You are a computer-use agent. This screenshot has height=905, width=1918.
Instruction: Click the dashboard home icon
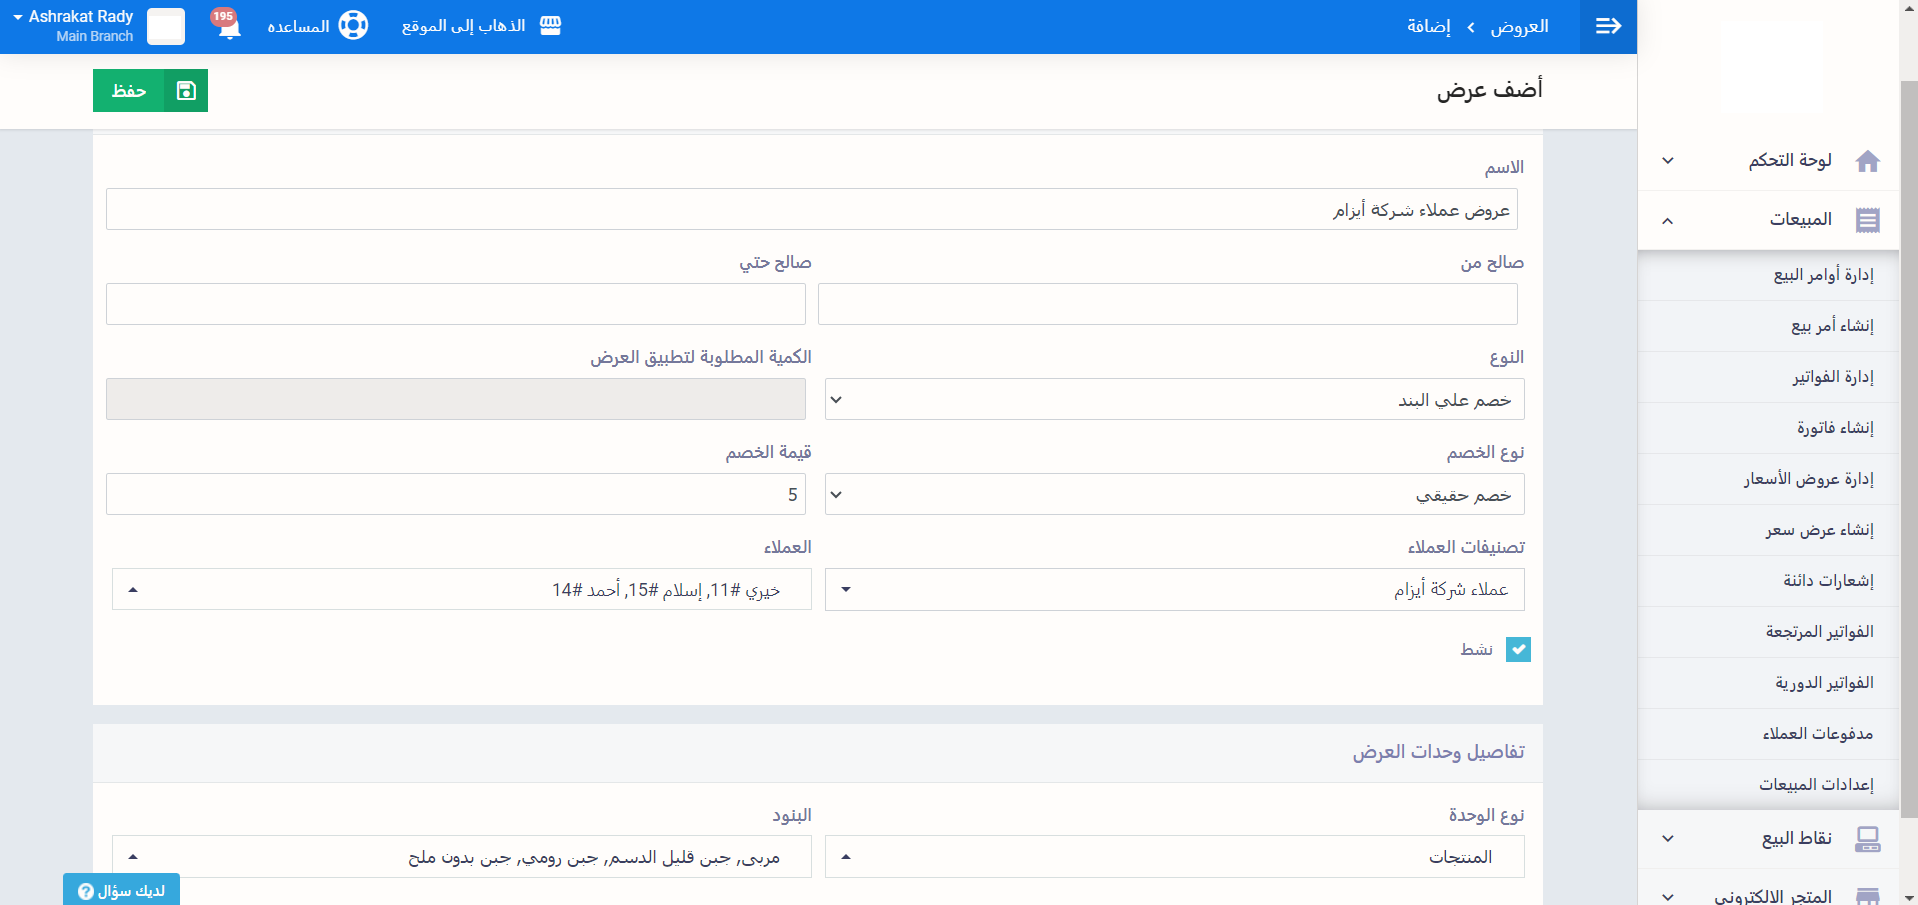tap(1867, 161)
